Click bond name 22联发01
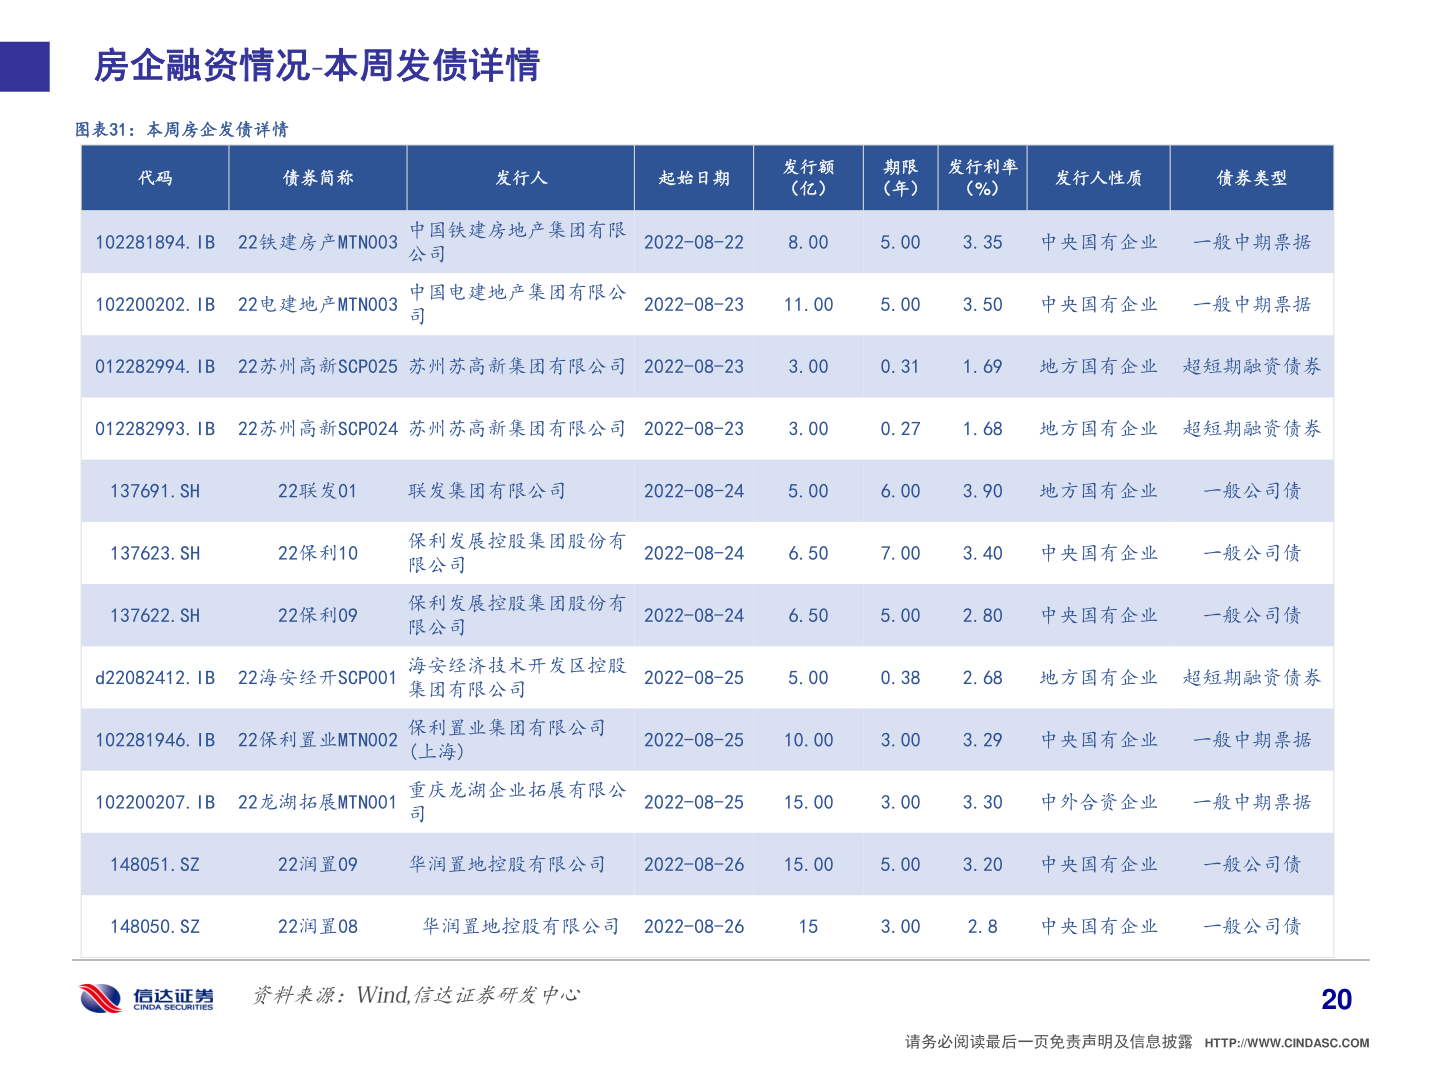The height and width of the screenshot is (1080, 1440). (318, 491)
